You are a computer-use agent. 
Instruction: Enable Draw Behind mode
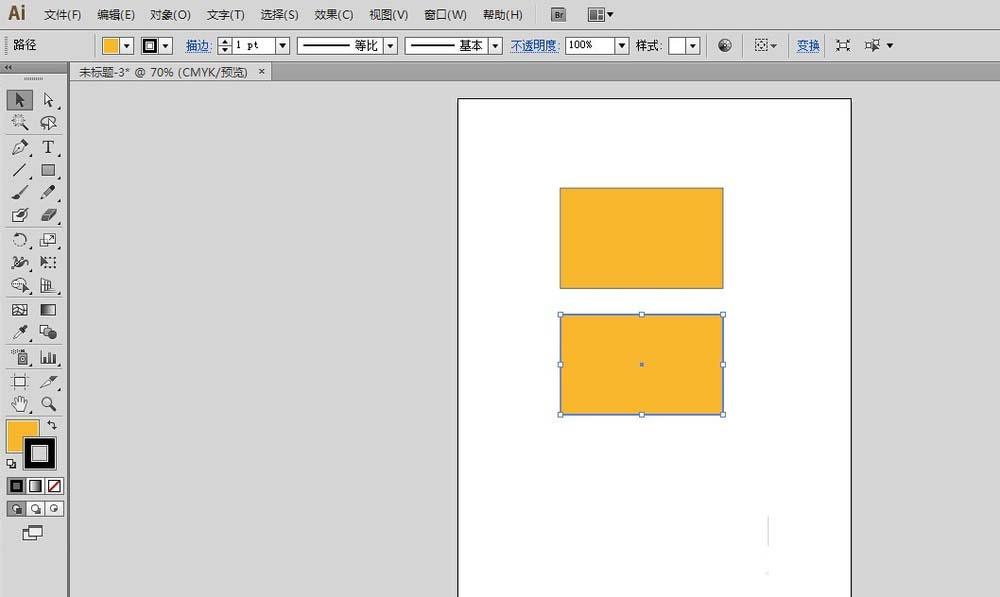pyautogui.click(x=36, y=508)
